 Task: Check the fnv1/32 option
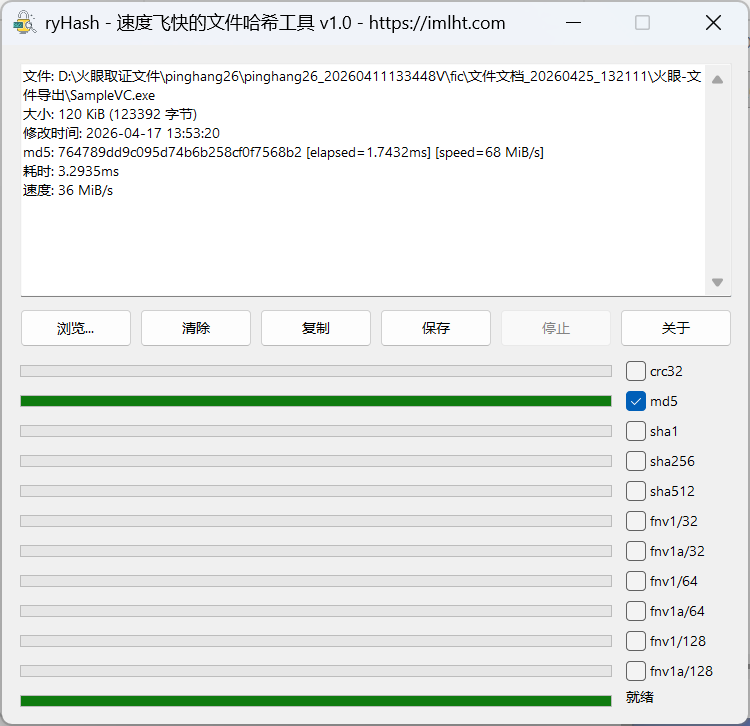636,521
